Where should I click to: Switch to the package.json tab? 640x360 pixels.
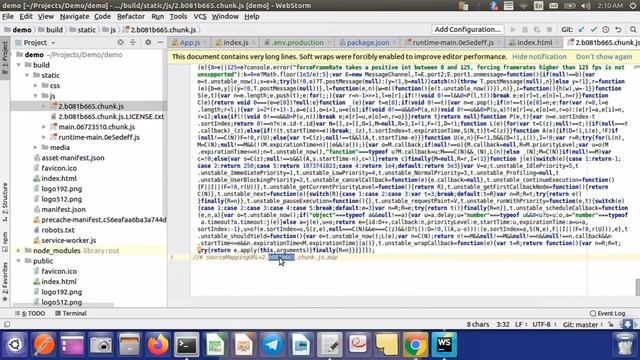coord(367,42)
